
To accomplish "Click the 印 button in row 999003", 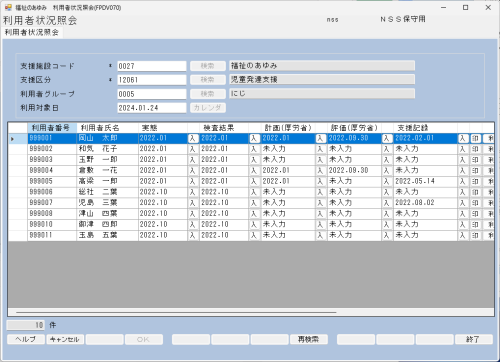I will point(476,160).
